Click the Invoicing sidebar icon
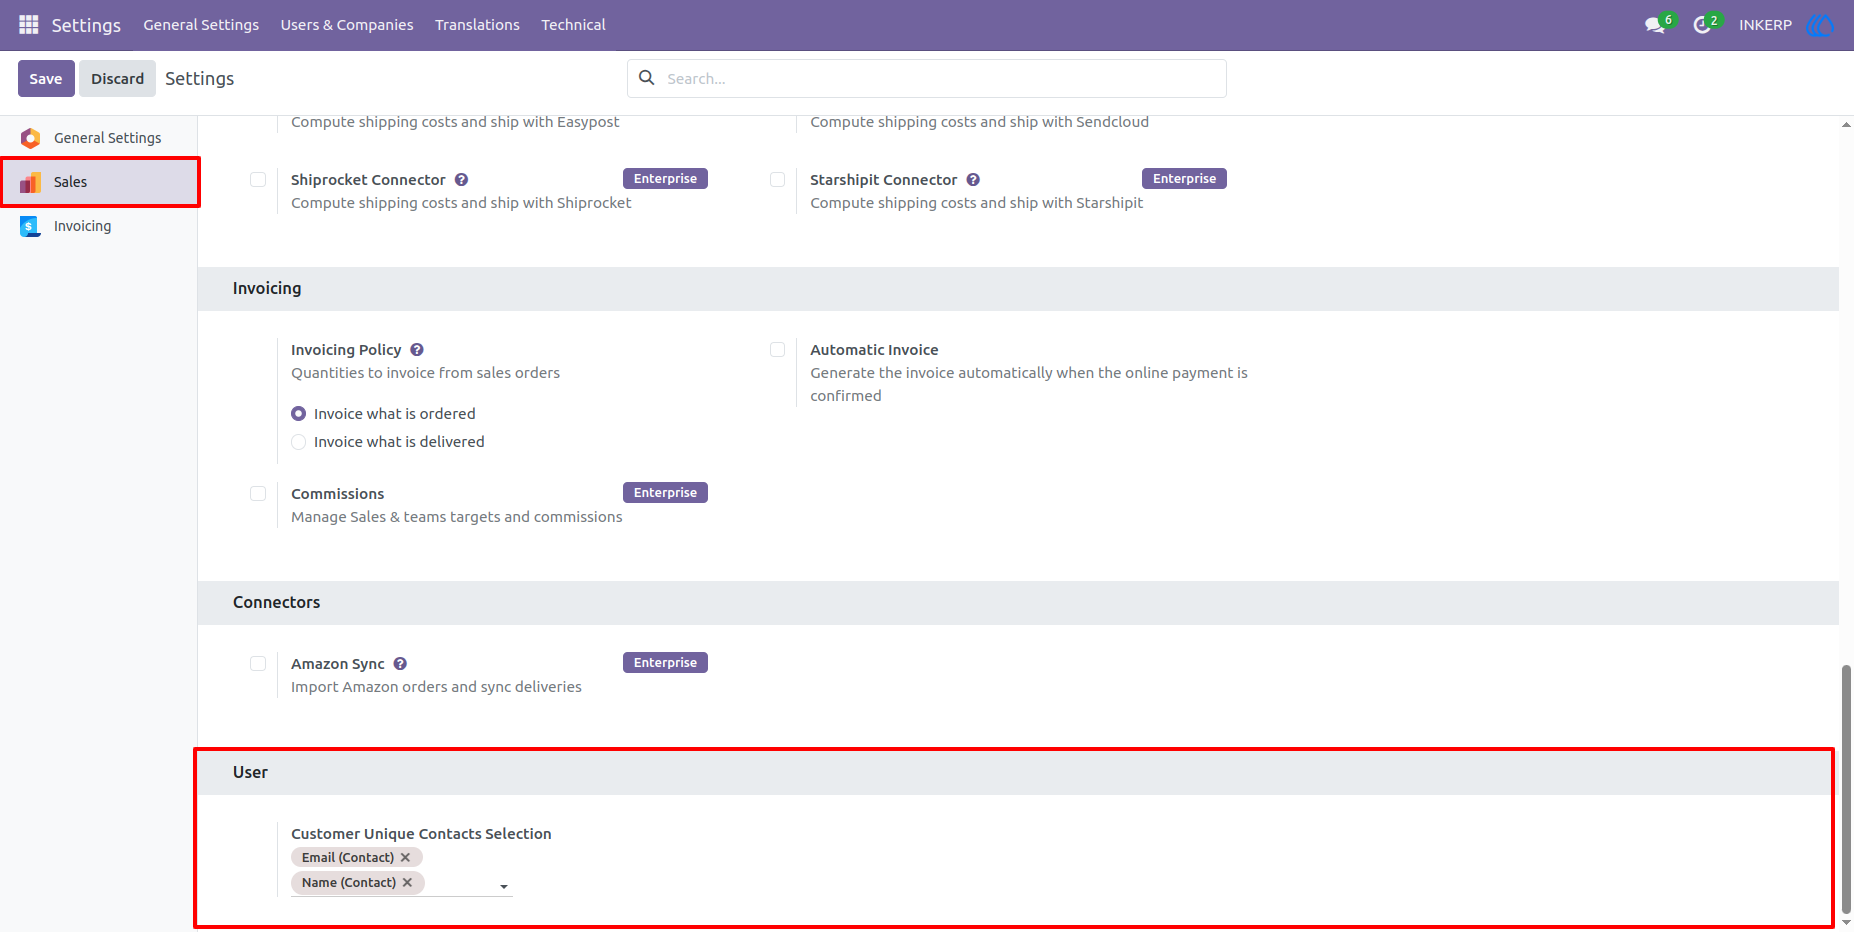The image size is (1854, 932). coord(31,226)
